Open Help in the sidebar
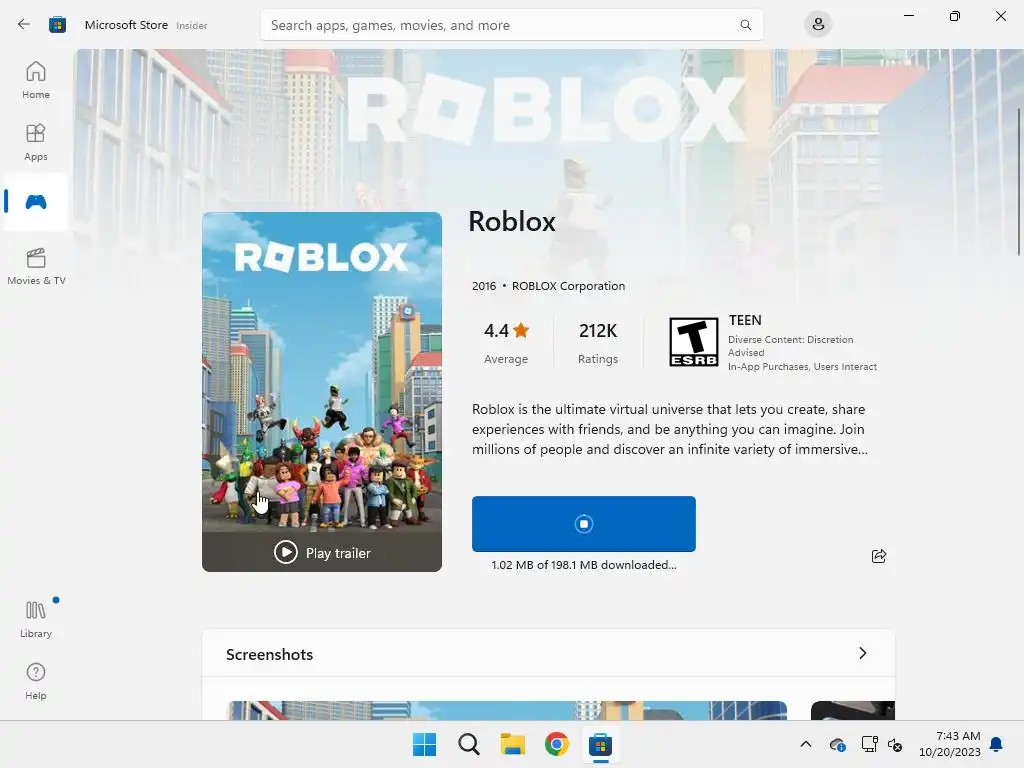The height and width of the screenshot is (768, 1024). pyautogui.click(x=36, y=681)
